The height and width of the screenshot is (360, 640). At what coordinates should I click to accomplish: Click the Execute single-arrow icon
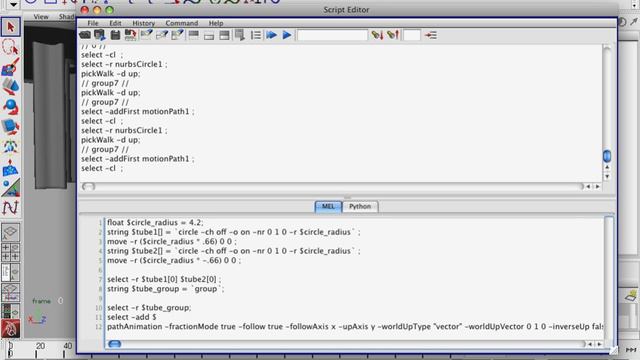click(287, 35)
